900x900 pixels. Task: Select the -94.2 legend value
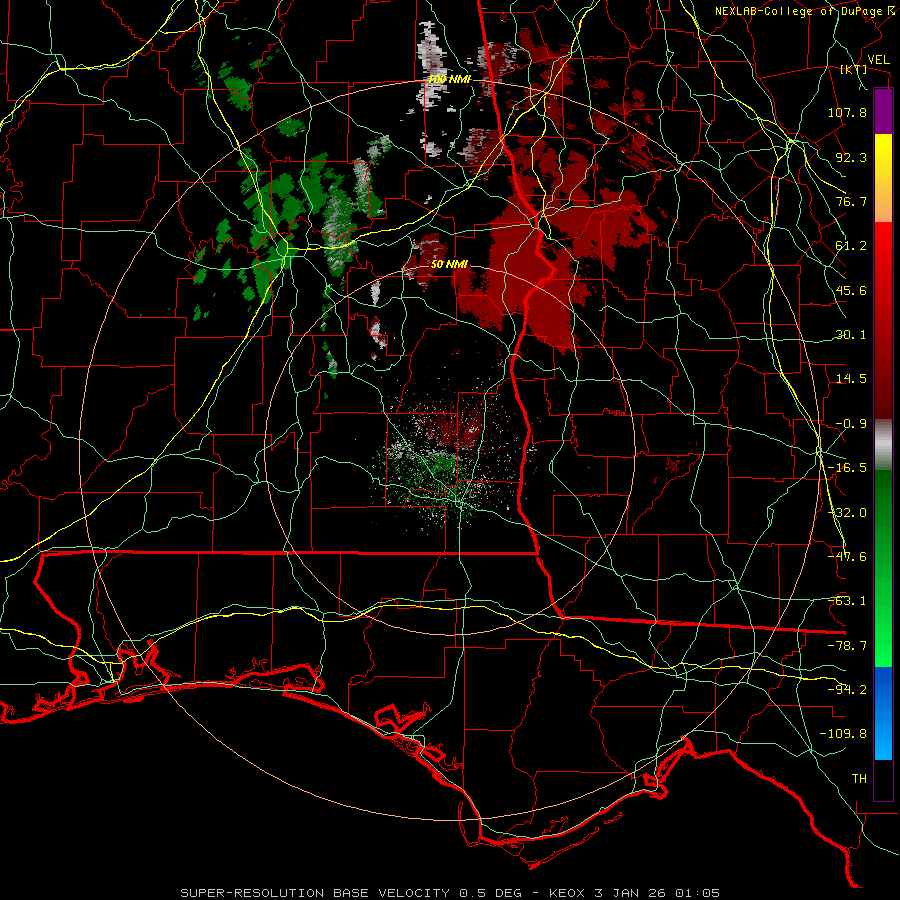(847, 690)
